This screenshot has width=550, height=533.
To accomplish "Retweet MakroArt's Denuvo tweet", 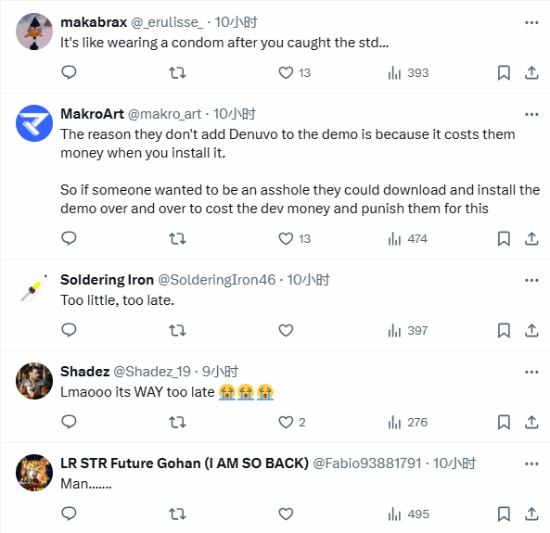I will click(x=177, y=239).
